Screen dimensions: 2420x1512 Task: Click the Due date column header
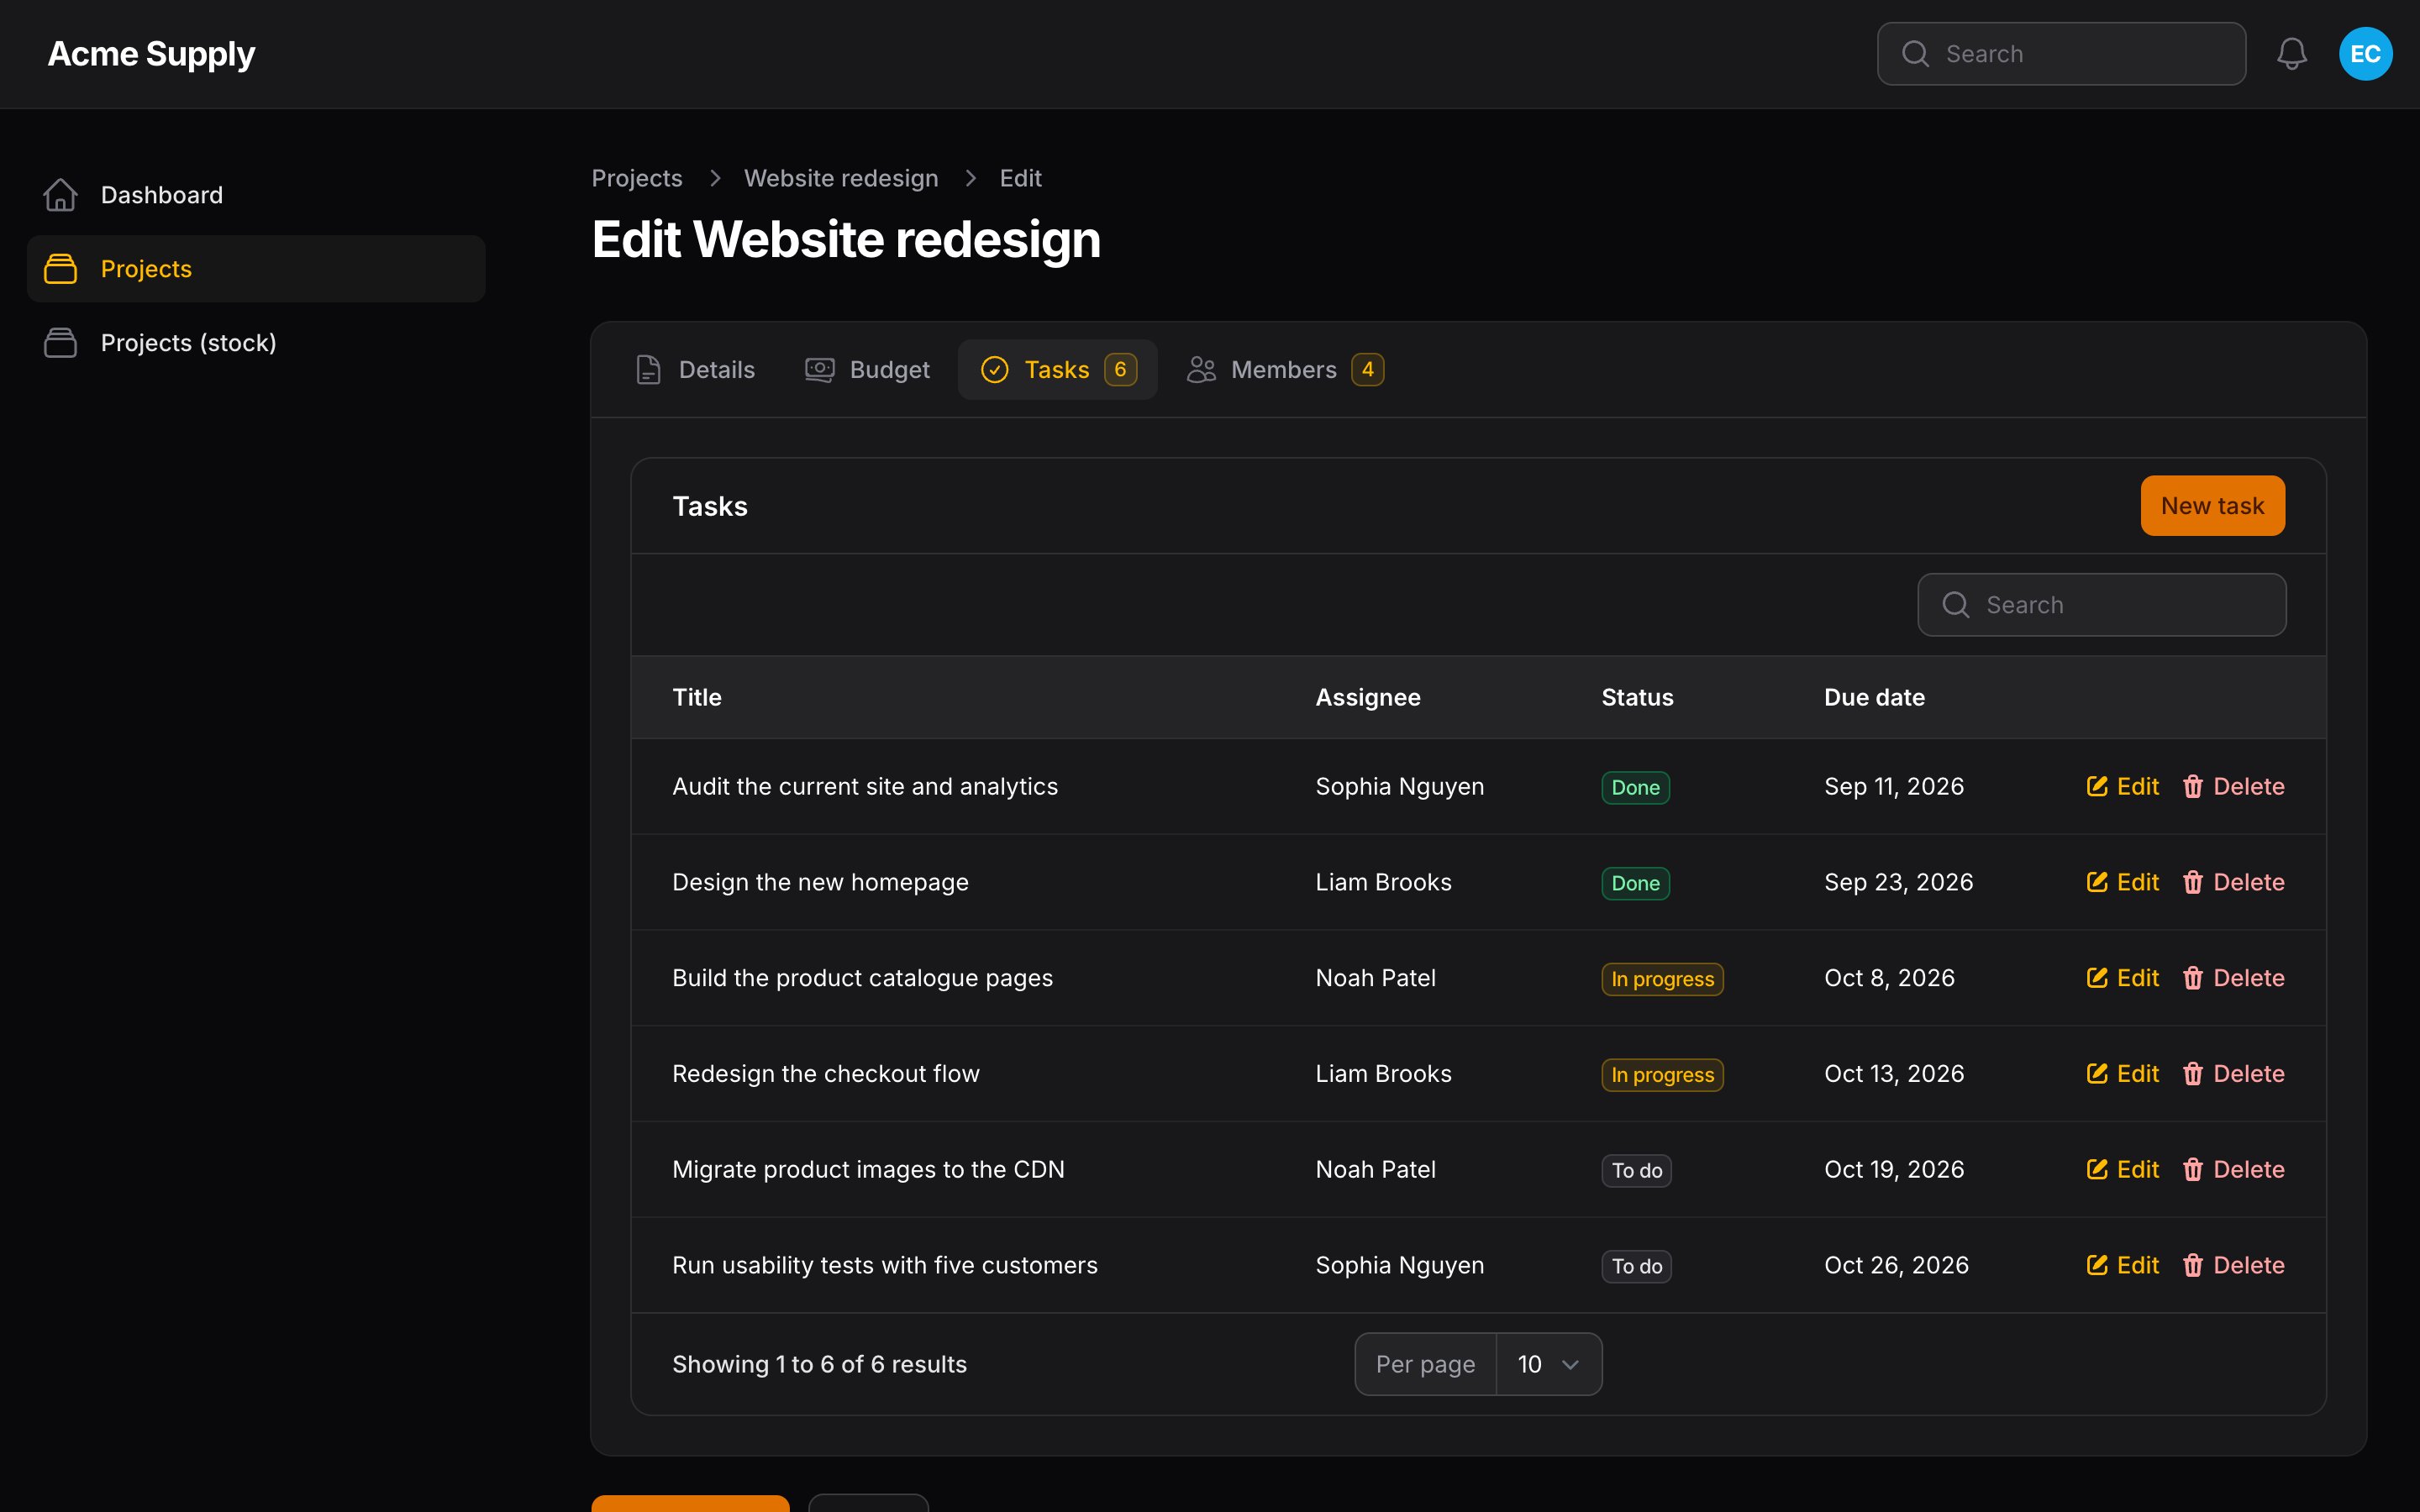[1874, 697]
